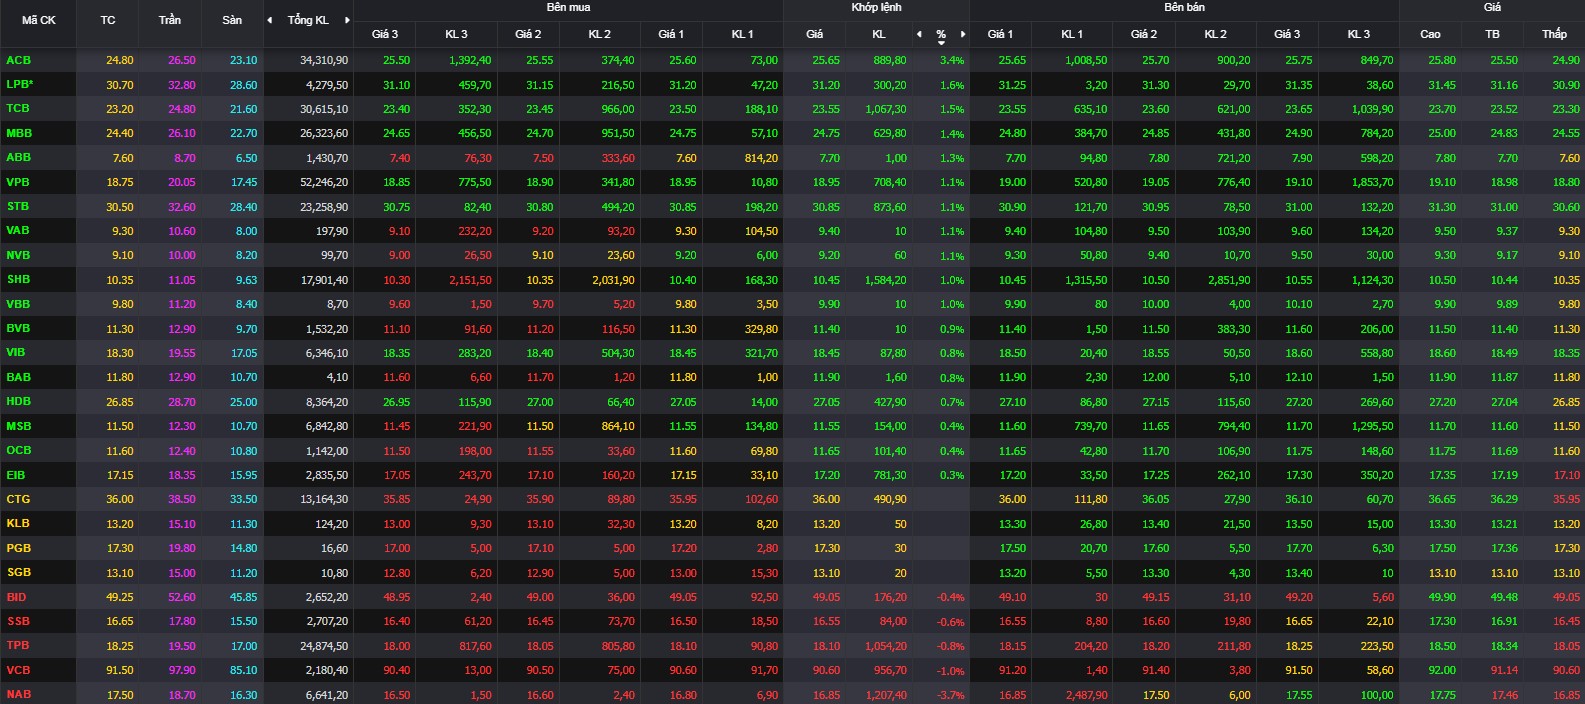Screen dimensions: 1585x704
Task: Click TPB total volume 24,874,50
Action: [x=324, y=646]
